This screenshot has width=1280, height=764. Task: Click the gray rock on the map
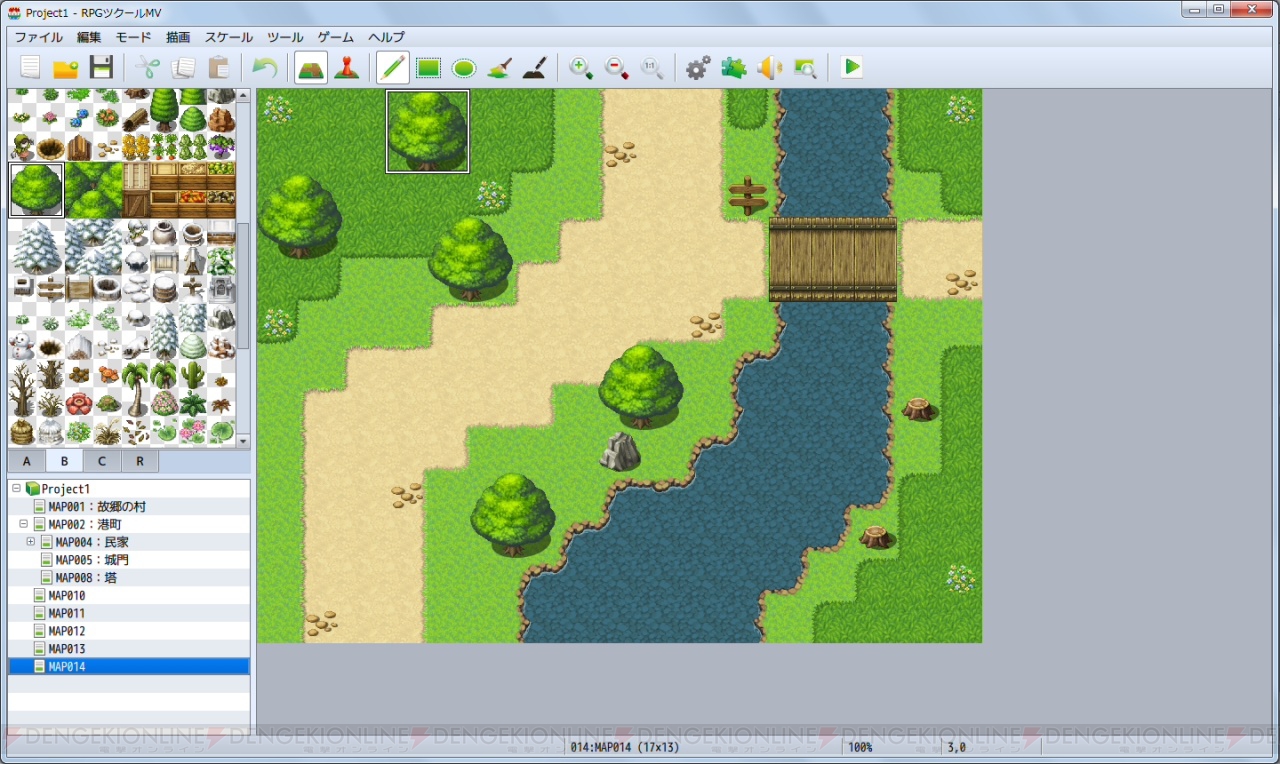pyautogui.click(x=620, y=451)
